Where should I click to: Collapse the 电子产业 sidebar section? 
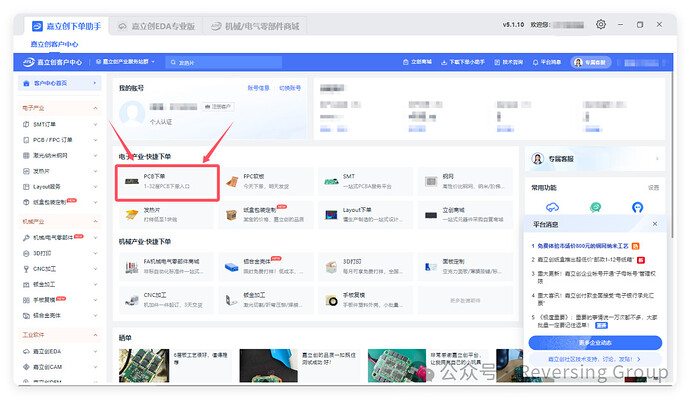click(x=95, y=108)
